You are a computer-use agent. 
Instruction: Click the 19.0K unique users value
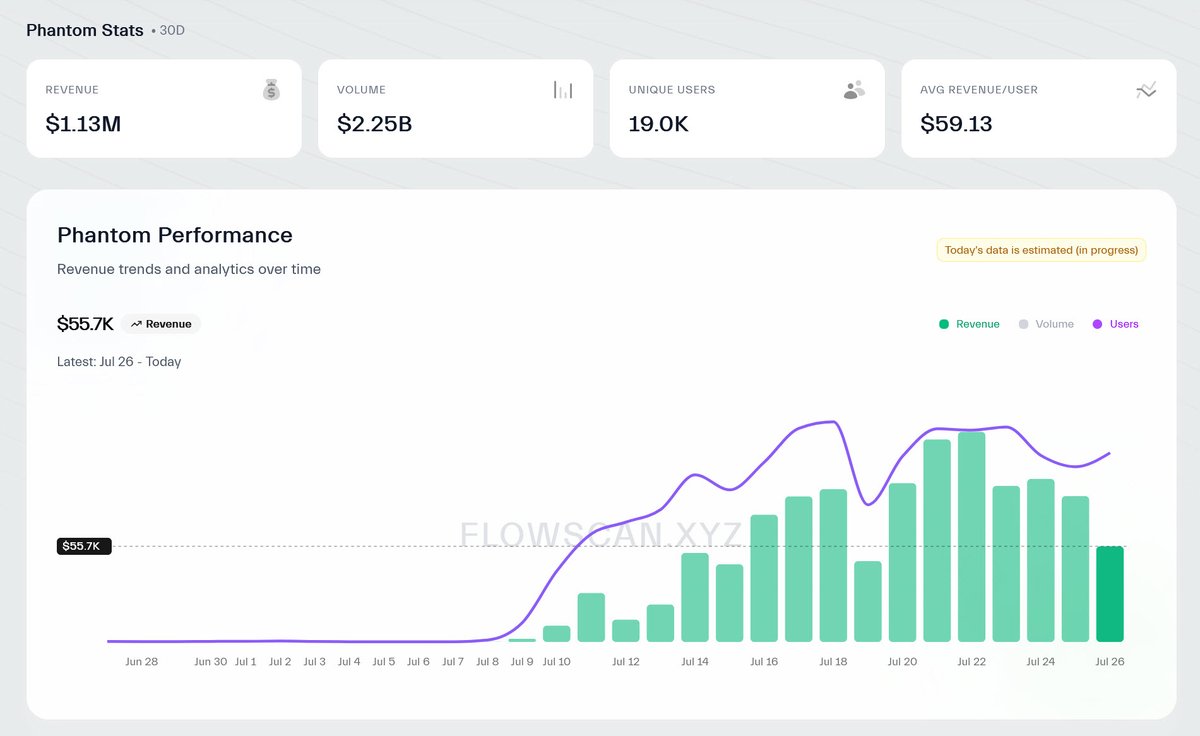click(x=659, y=124)
